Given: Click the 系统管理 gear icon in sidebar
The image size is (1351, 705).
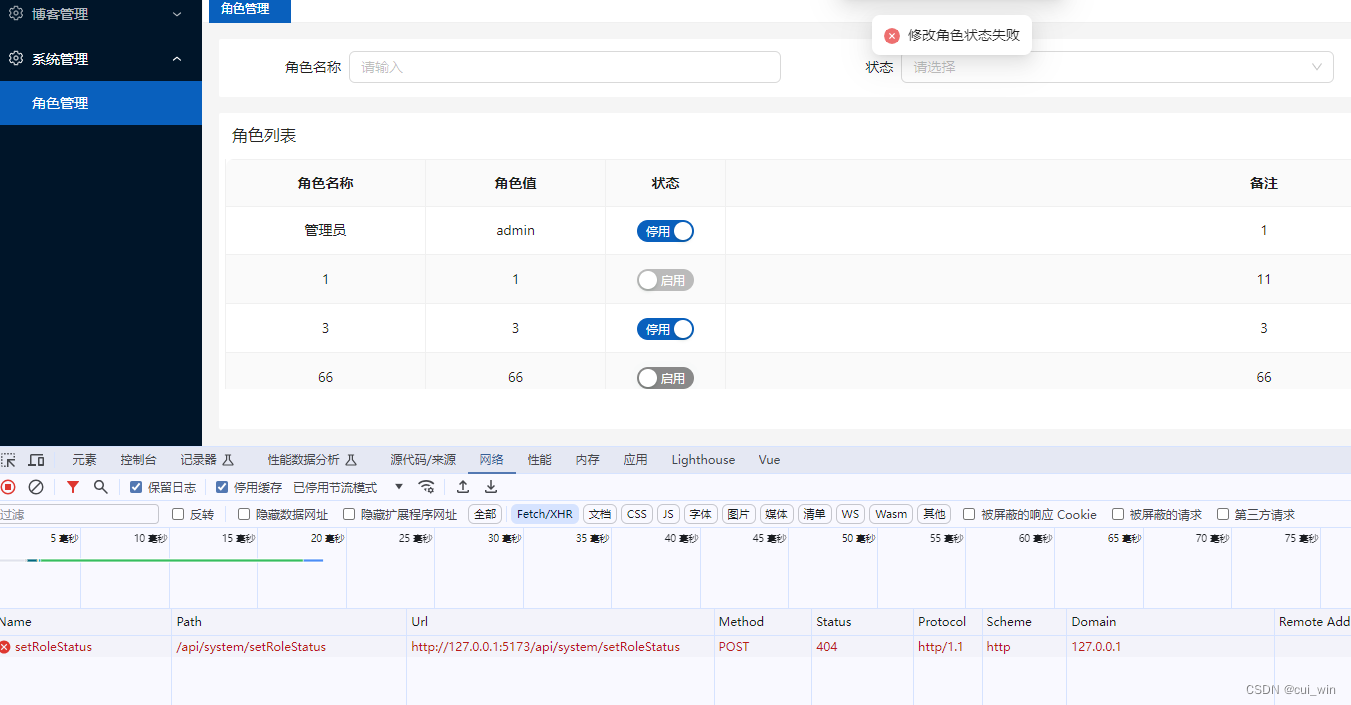Looking at the screenshot, I should tap(16, 58).
